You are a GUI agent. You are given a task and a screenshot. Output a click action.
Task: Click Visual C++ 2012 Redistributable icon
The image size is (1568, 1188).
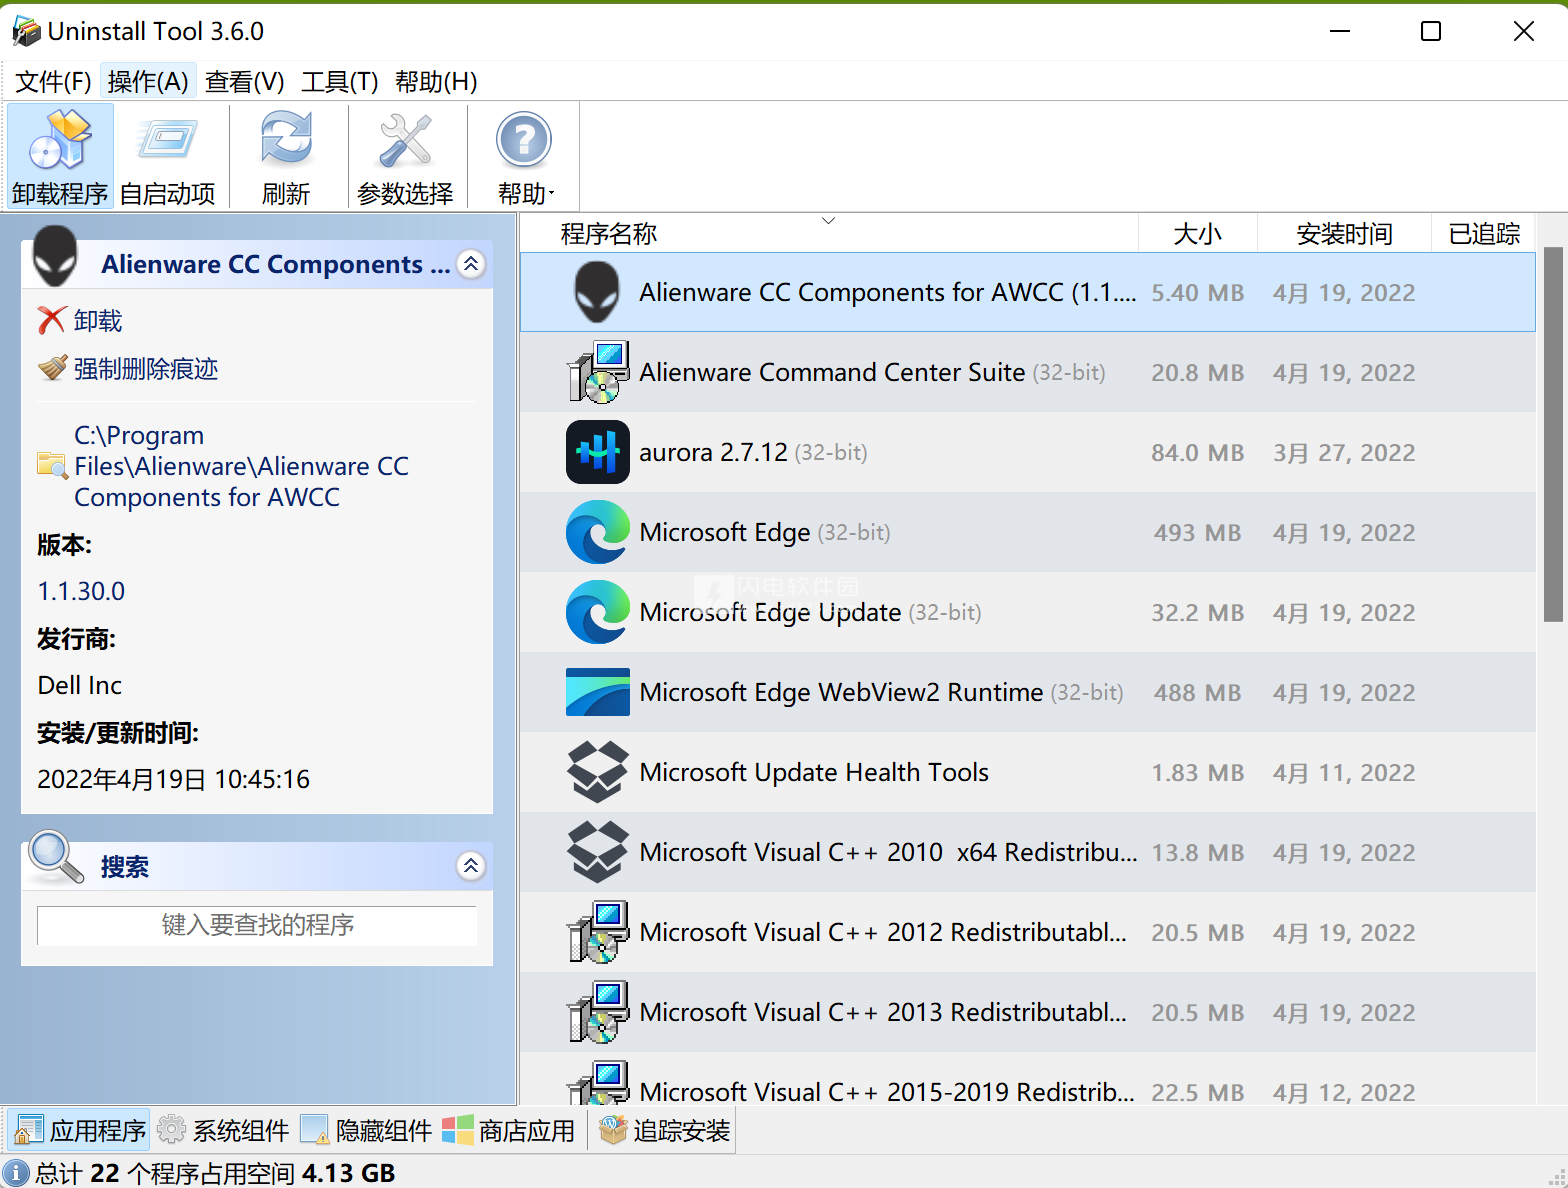point(598,932)
